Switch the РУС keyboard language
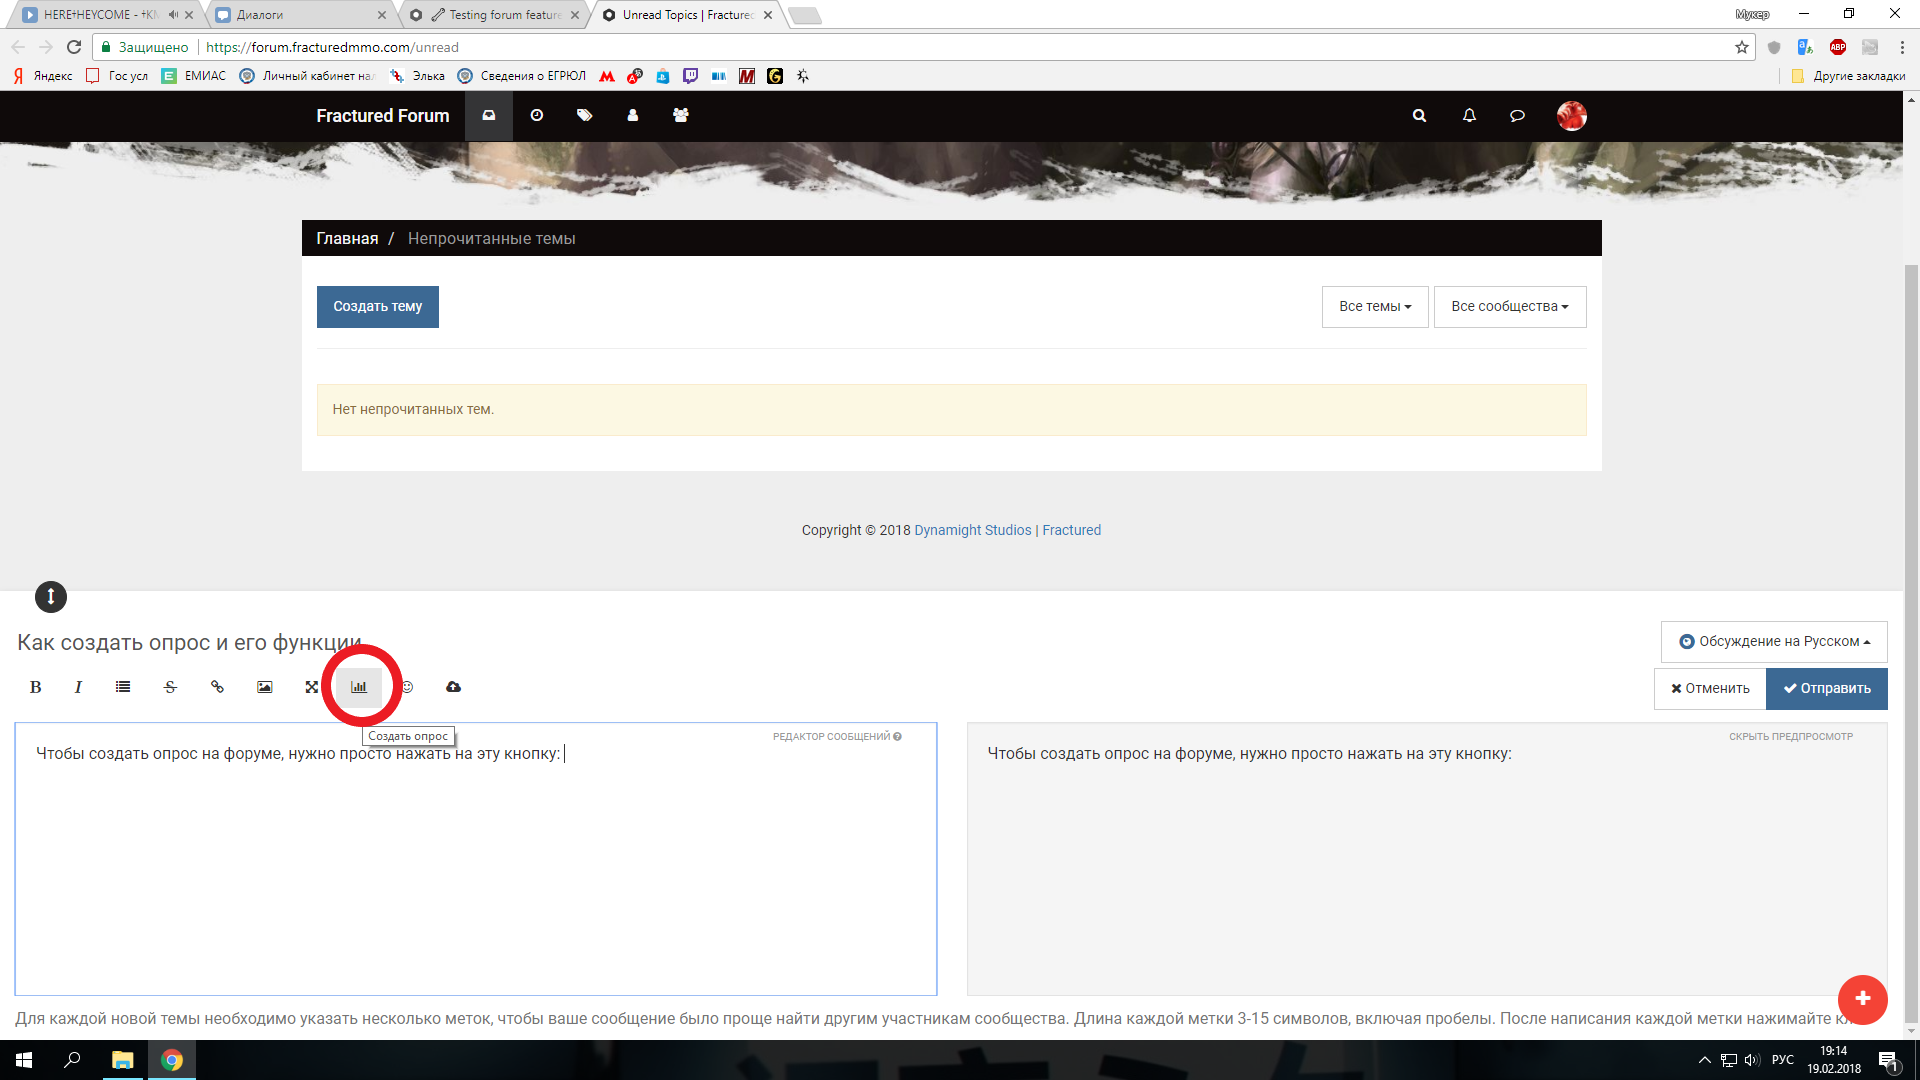This screenshot has width=1920, height=1080. click(x=1782, y=1060)
